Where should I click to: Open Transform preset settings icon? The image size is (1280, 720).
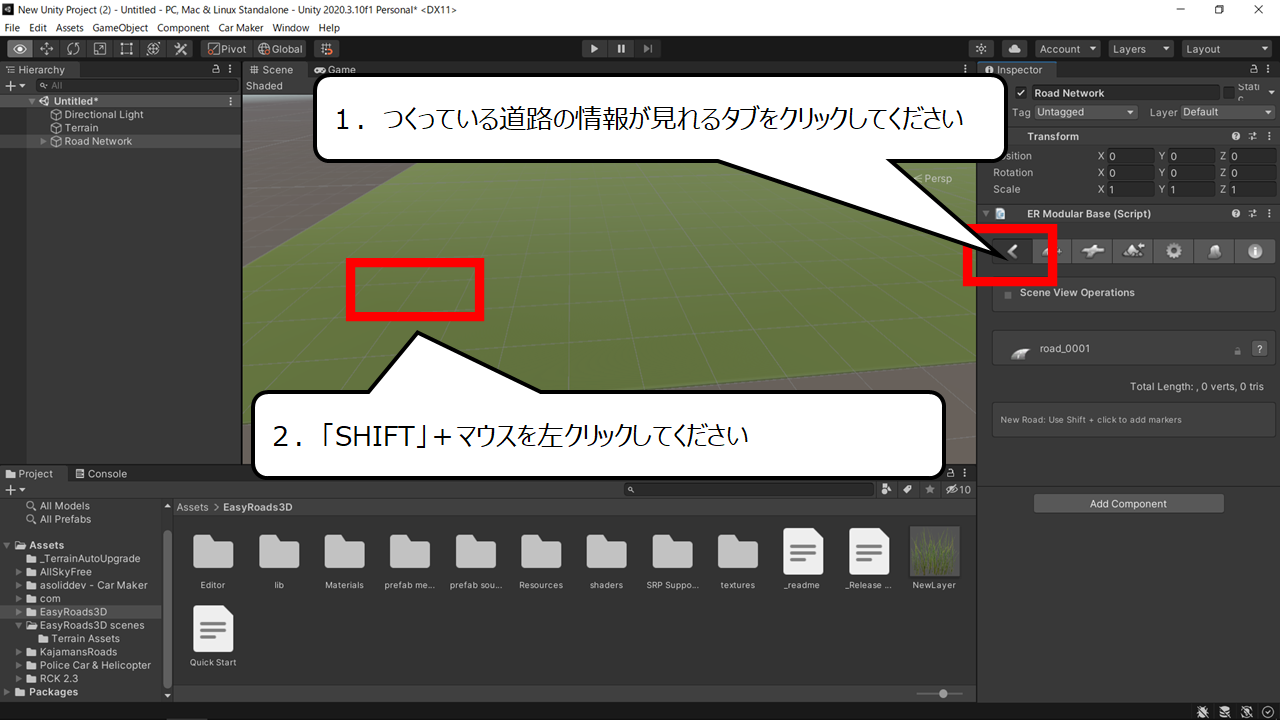(1252, 136)
